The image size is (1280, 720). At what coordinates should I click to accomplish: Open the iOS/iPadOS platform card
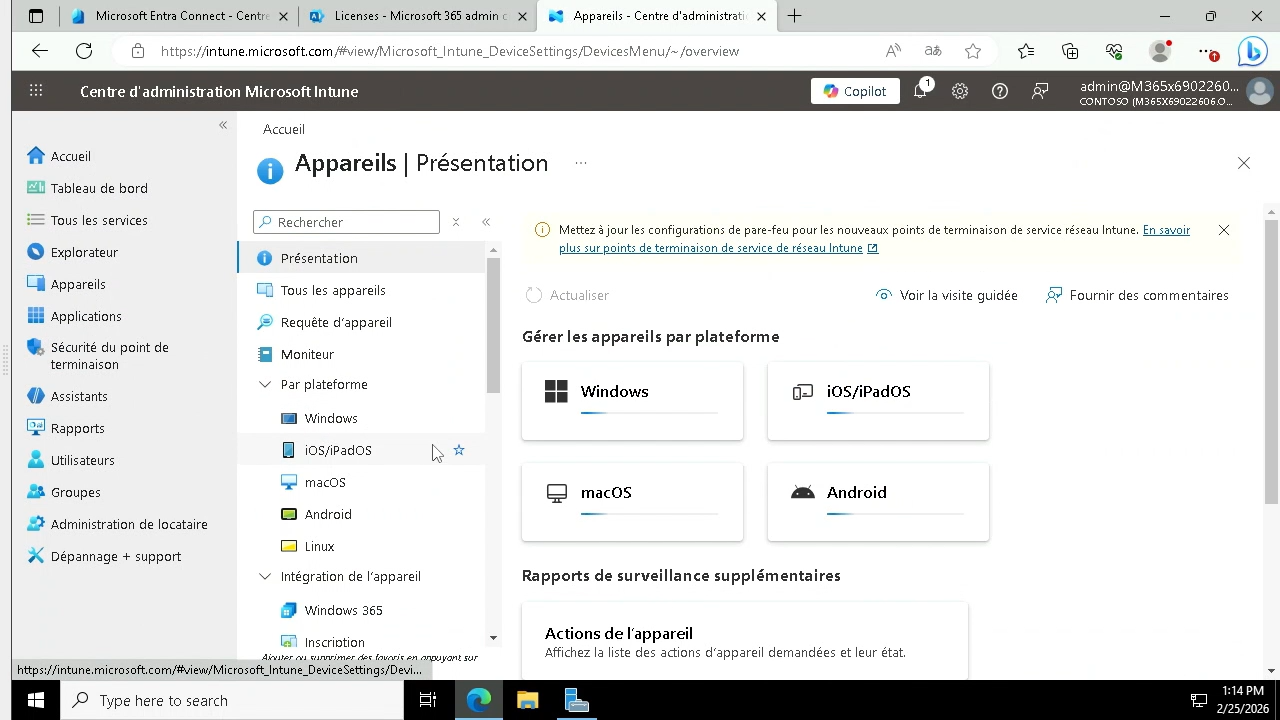click(878, 401)
